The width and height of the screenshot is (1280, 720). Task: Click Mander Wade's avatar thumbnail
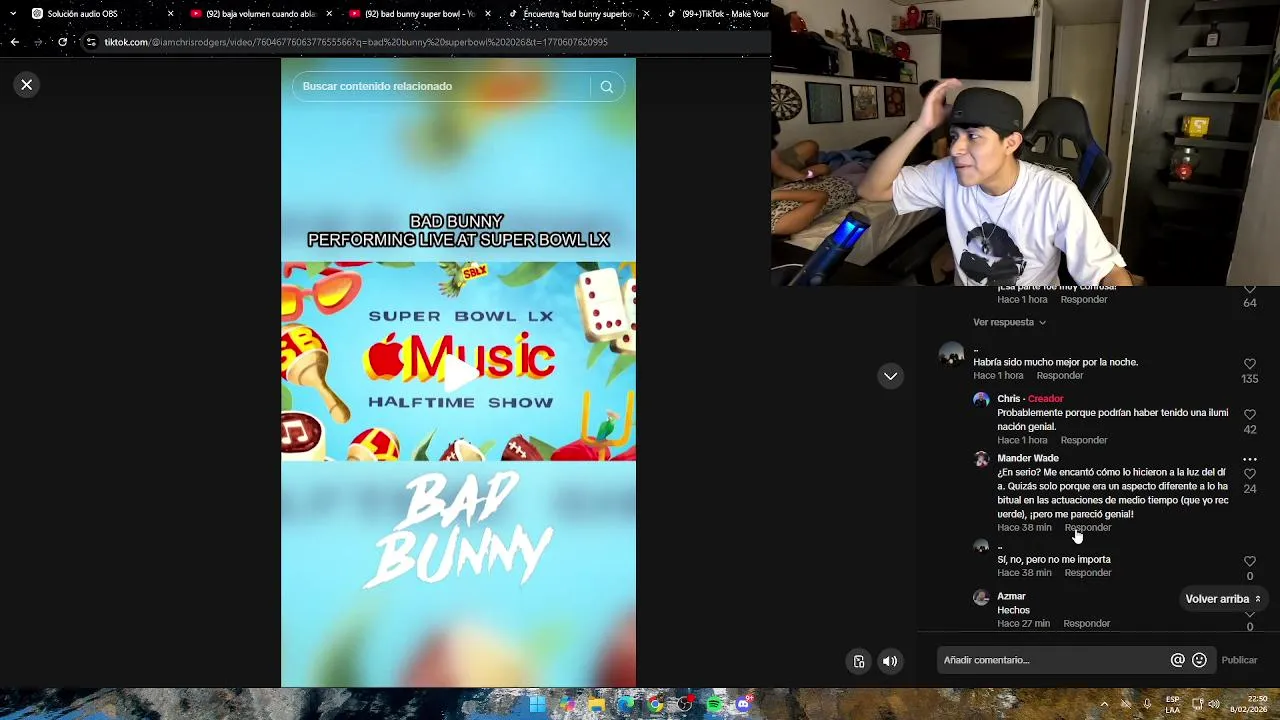(x=981, y=460)
